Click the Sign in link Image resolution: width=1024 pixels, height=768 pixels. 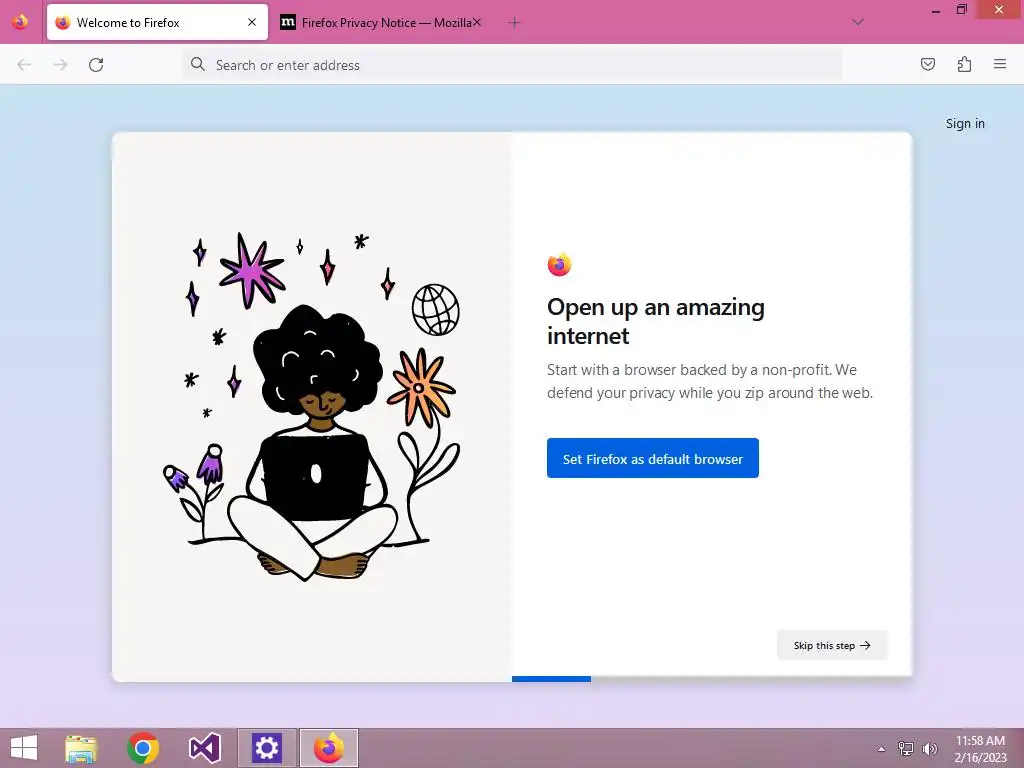(965, 123)
